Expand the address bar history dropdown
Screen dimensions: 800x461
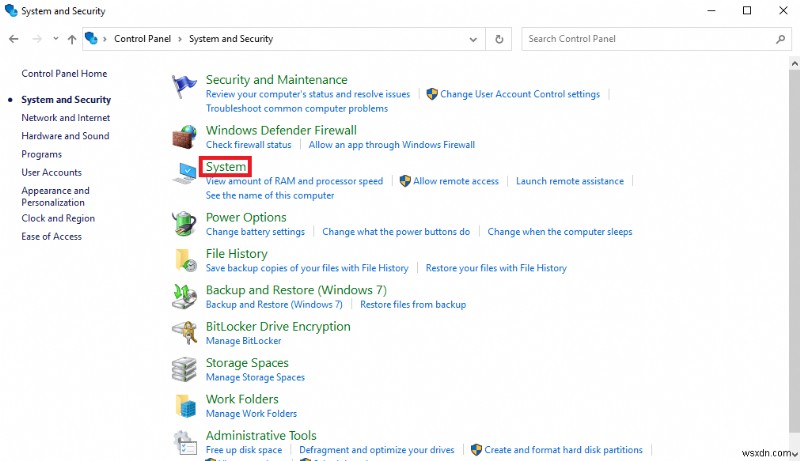point(473,39)
